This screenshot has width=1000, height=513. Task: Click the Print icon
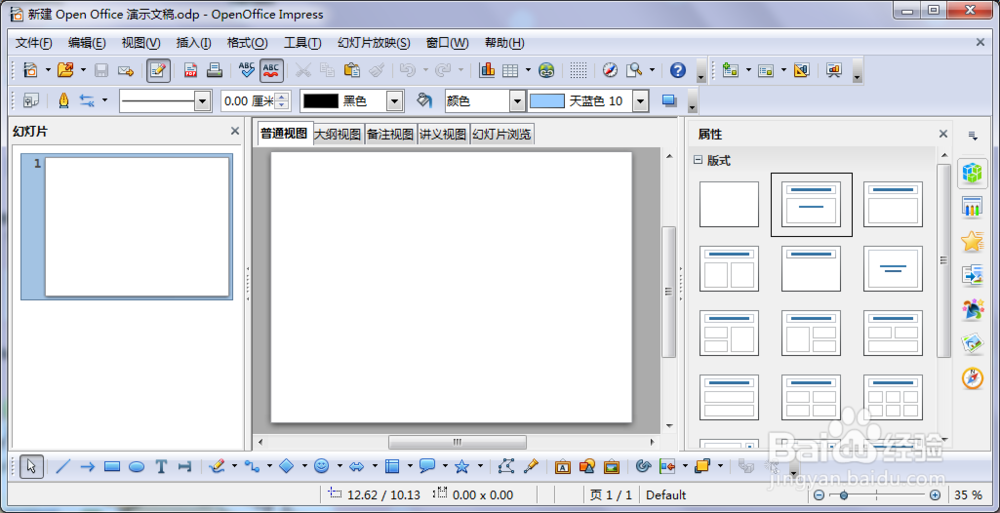215,70
